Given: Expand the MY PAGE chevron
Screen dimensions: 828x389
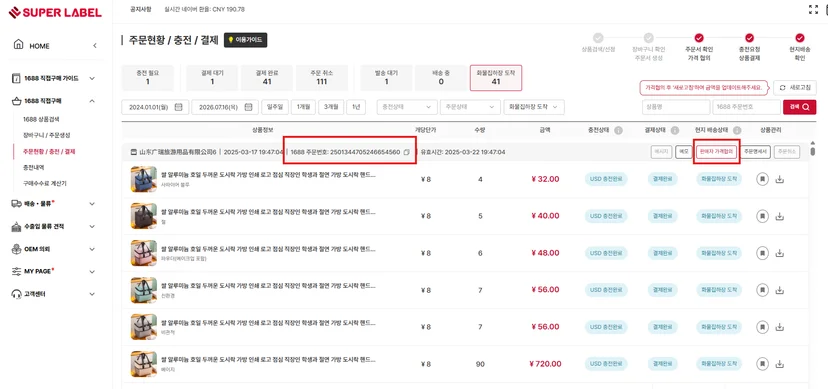Looking at the screenshot, I should pos(92,271).
